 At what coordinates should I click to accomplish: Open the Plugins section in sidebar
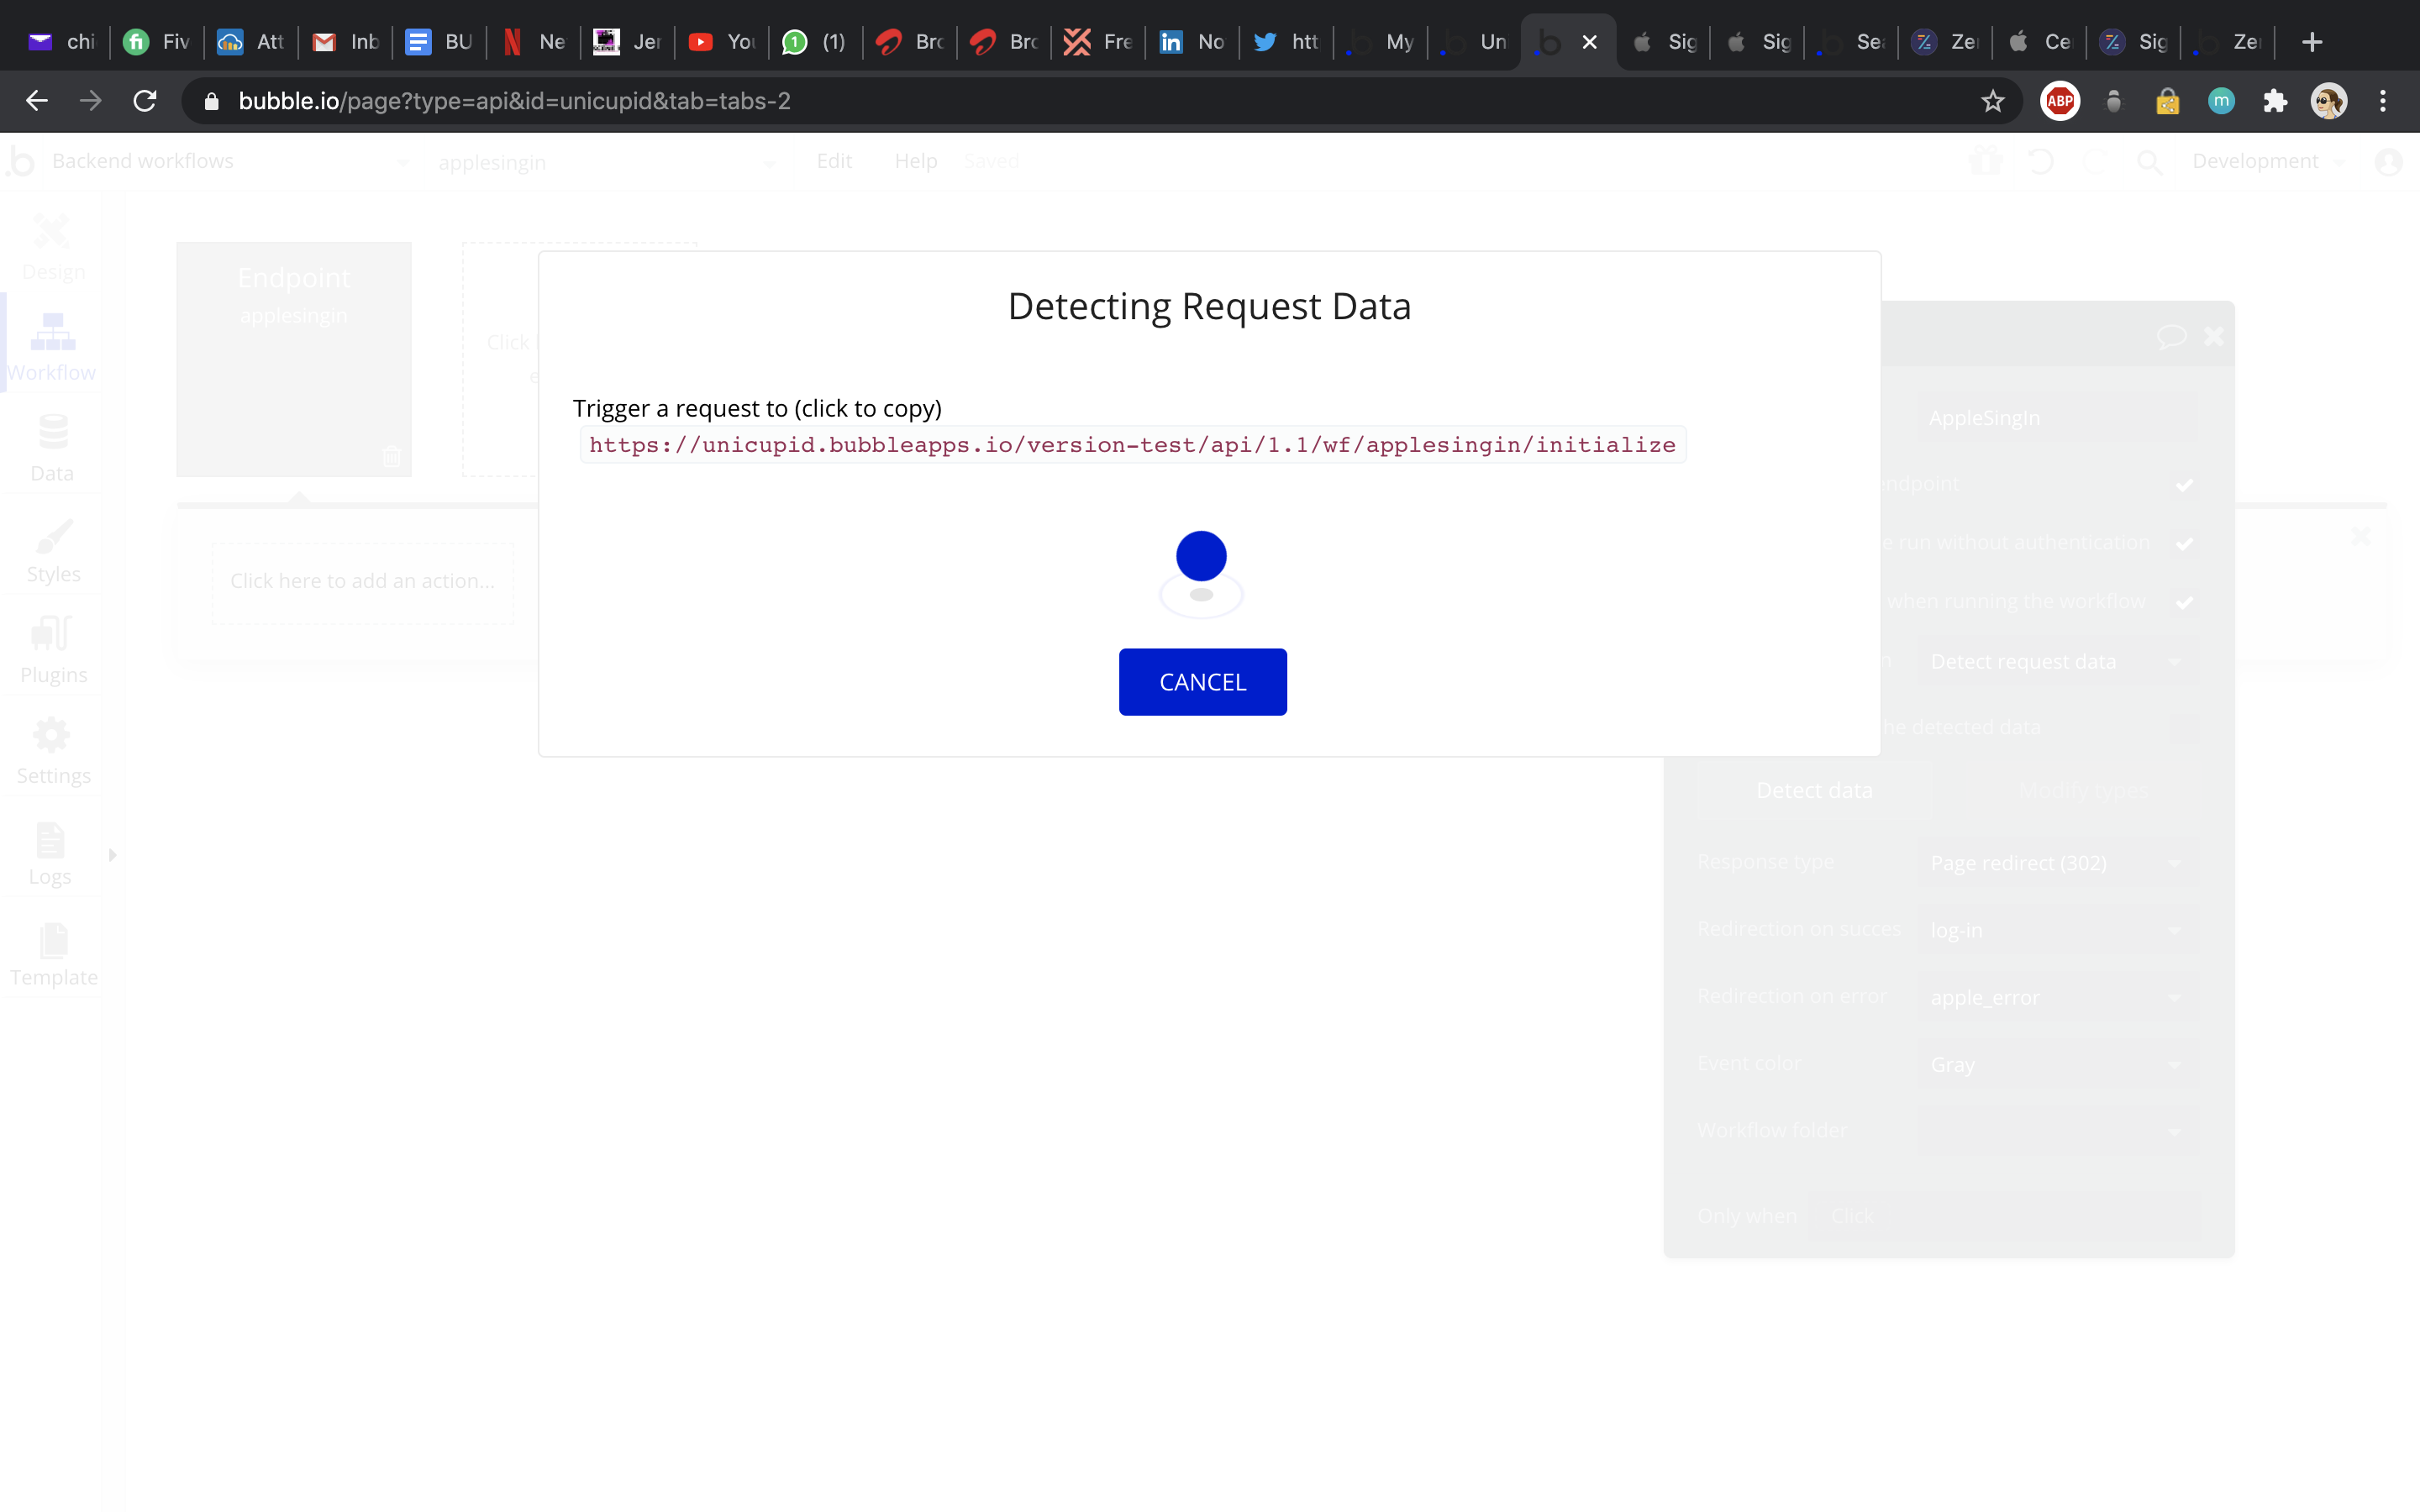pos(53,651)
